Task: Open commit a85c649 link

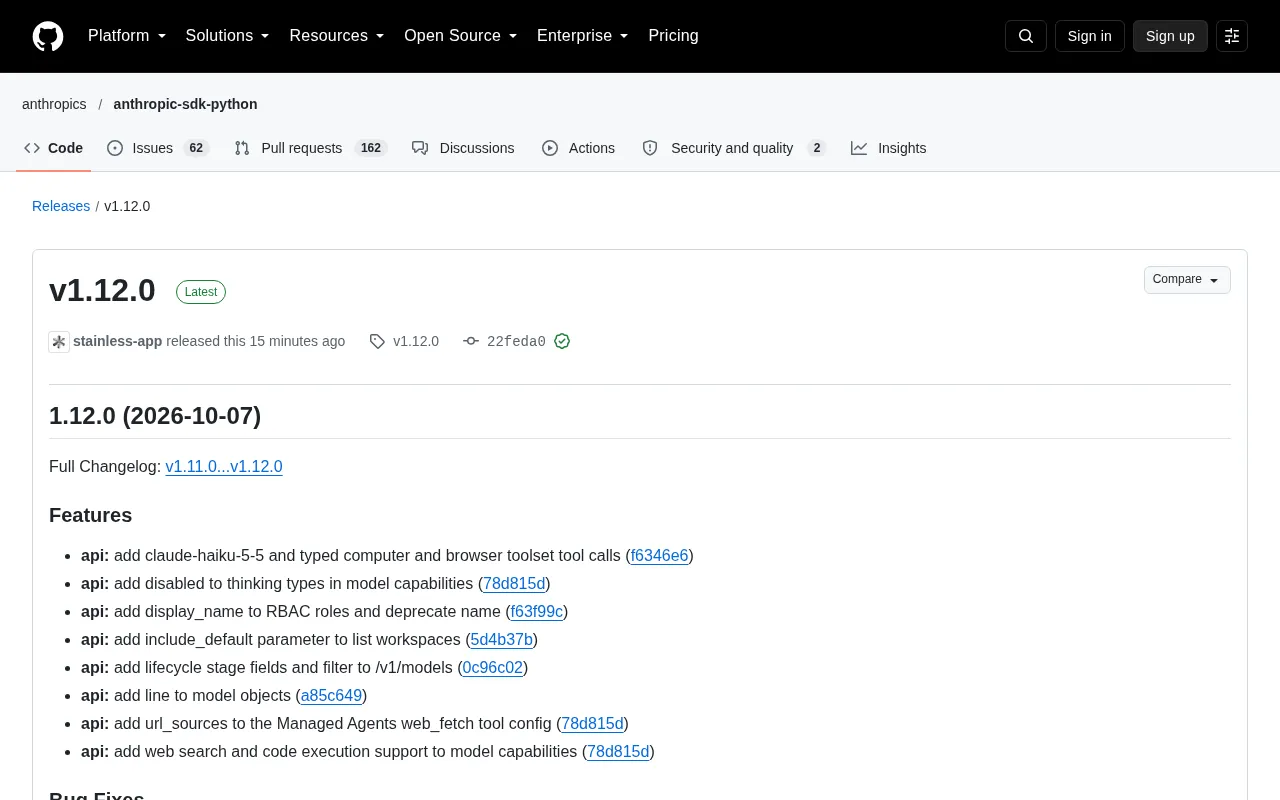Action: tap(331, 695)
